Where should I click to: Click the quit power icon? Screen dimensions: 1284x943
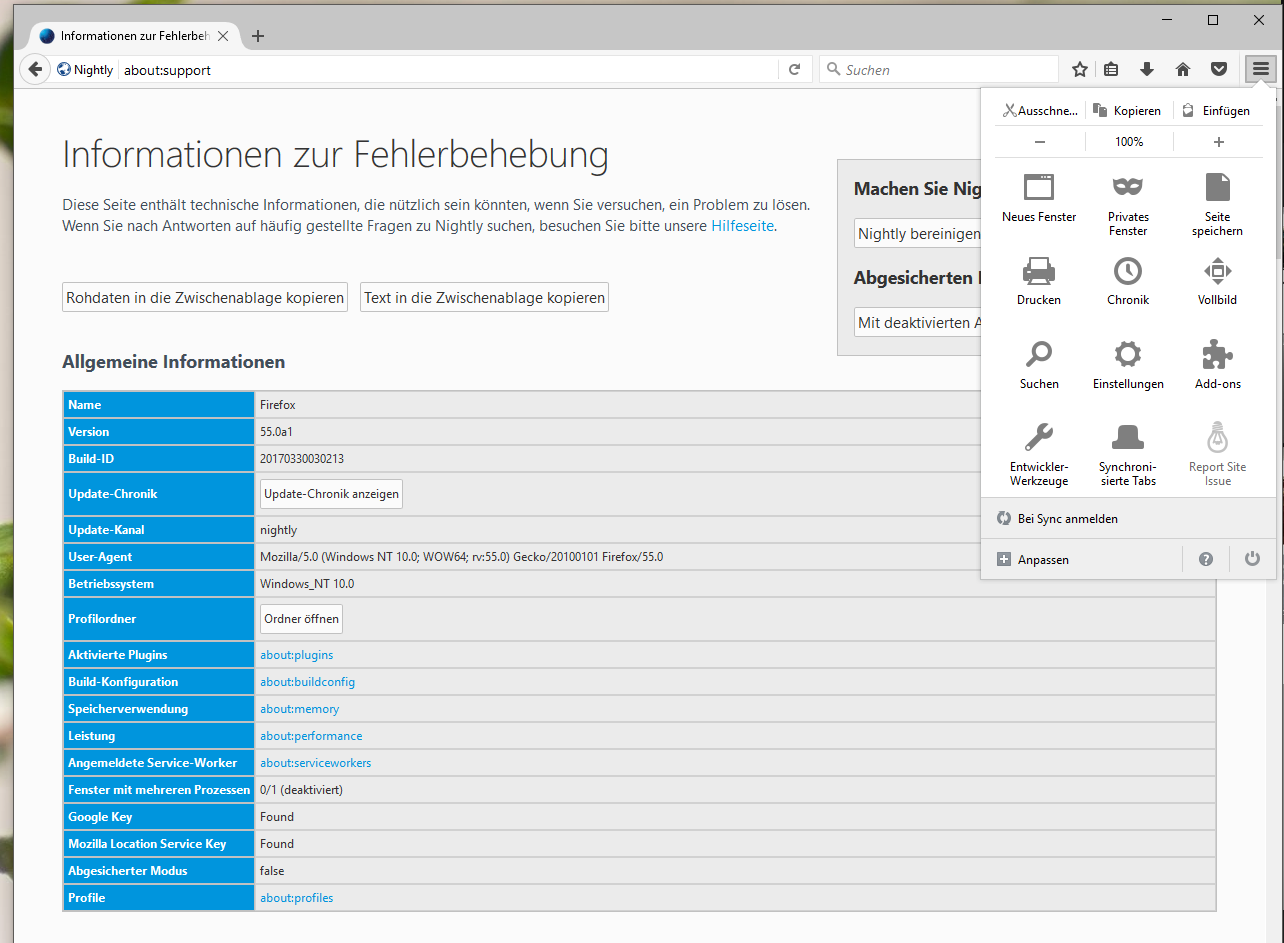tap(1252, 559)
